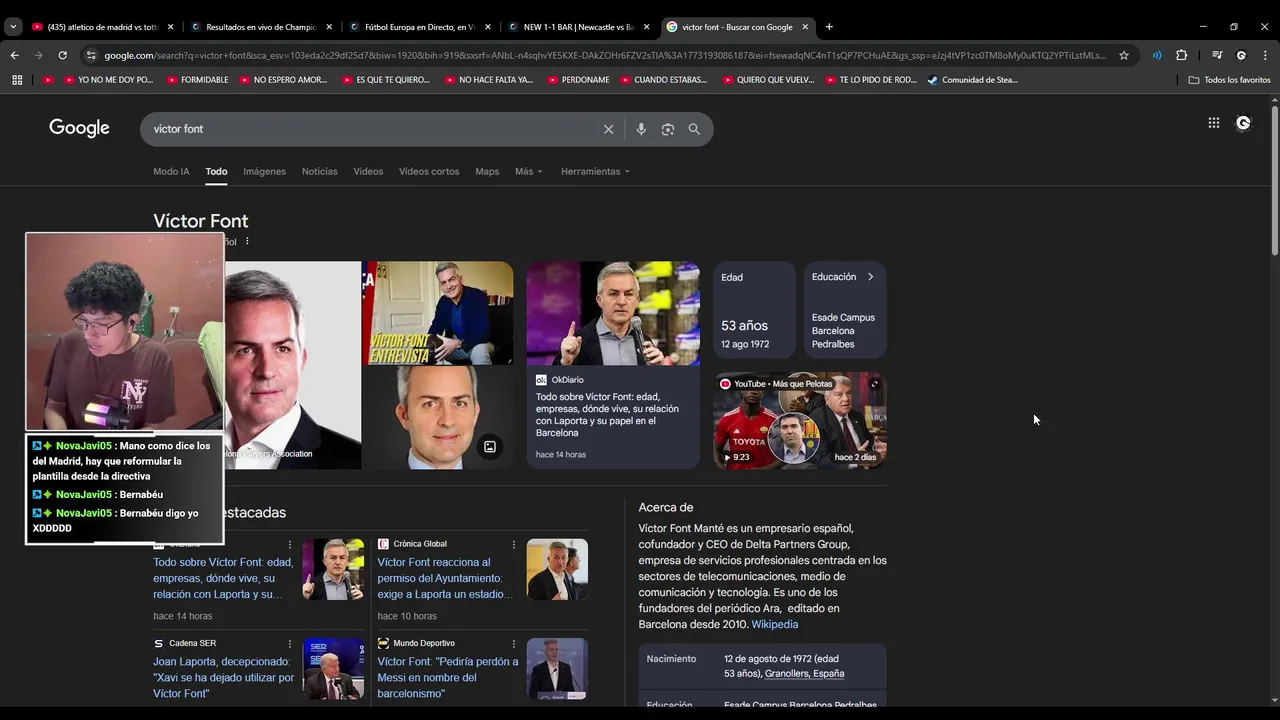This screenshot has width=1280, height=720.
Task: Open the Chrome profile avatar in toolbar
Action: coord(1241,55)
